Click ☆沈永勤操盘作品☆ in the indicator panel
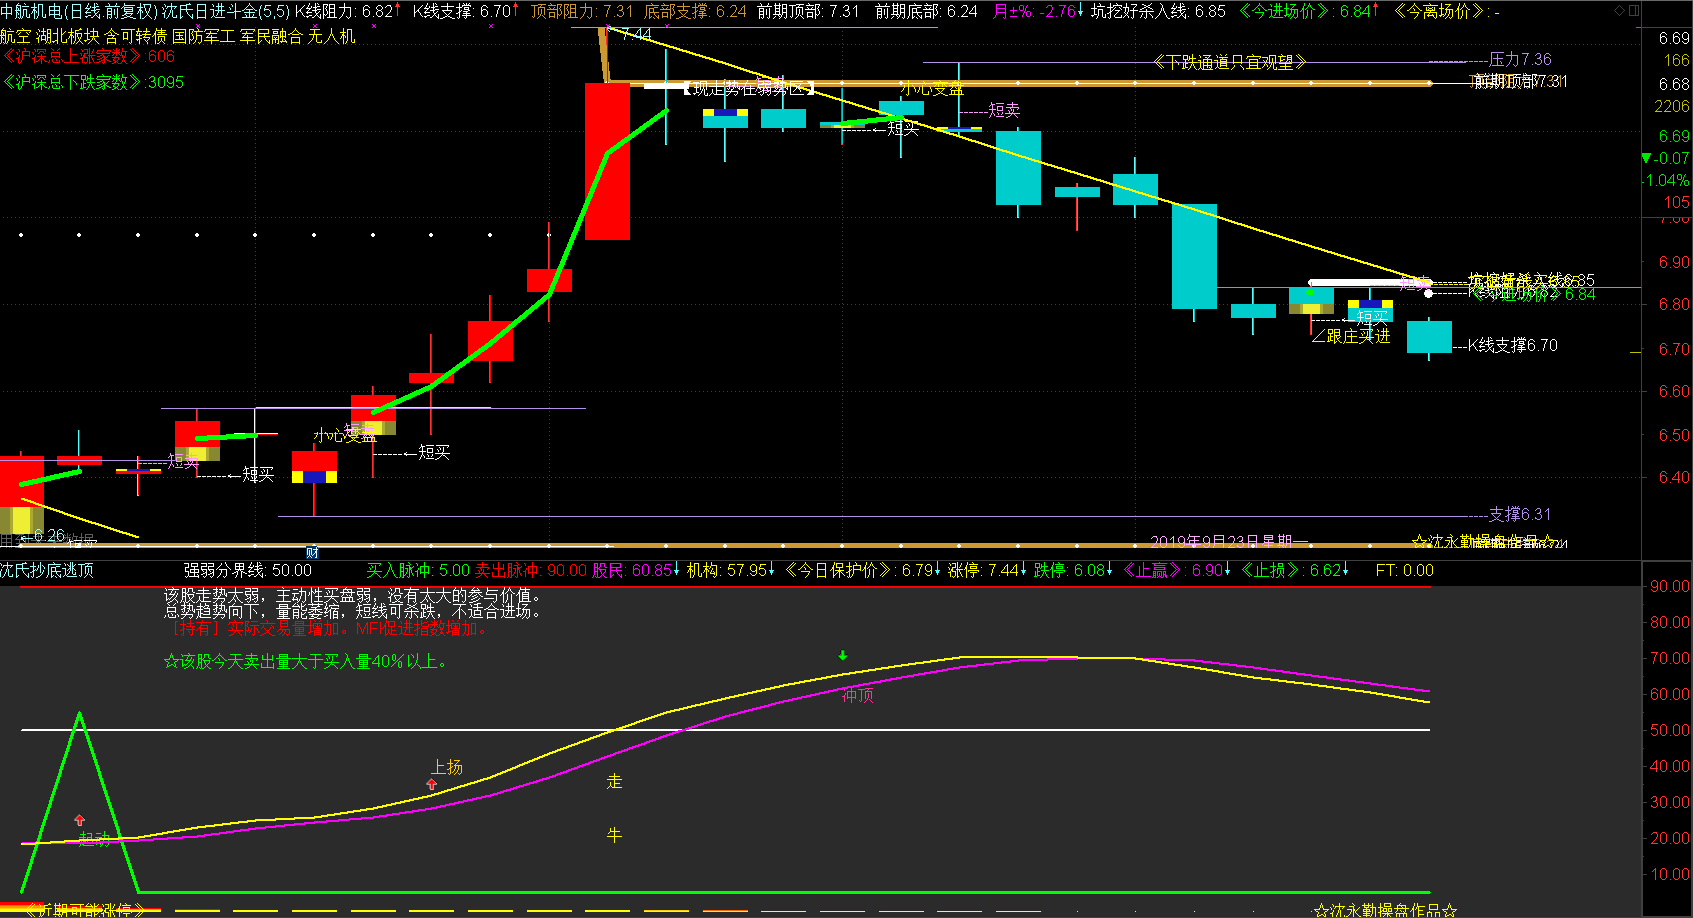 pyautogui.click(x=1385, y=910)
